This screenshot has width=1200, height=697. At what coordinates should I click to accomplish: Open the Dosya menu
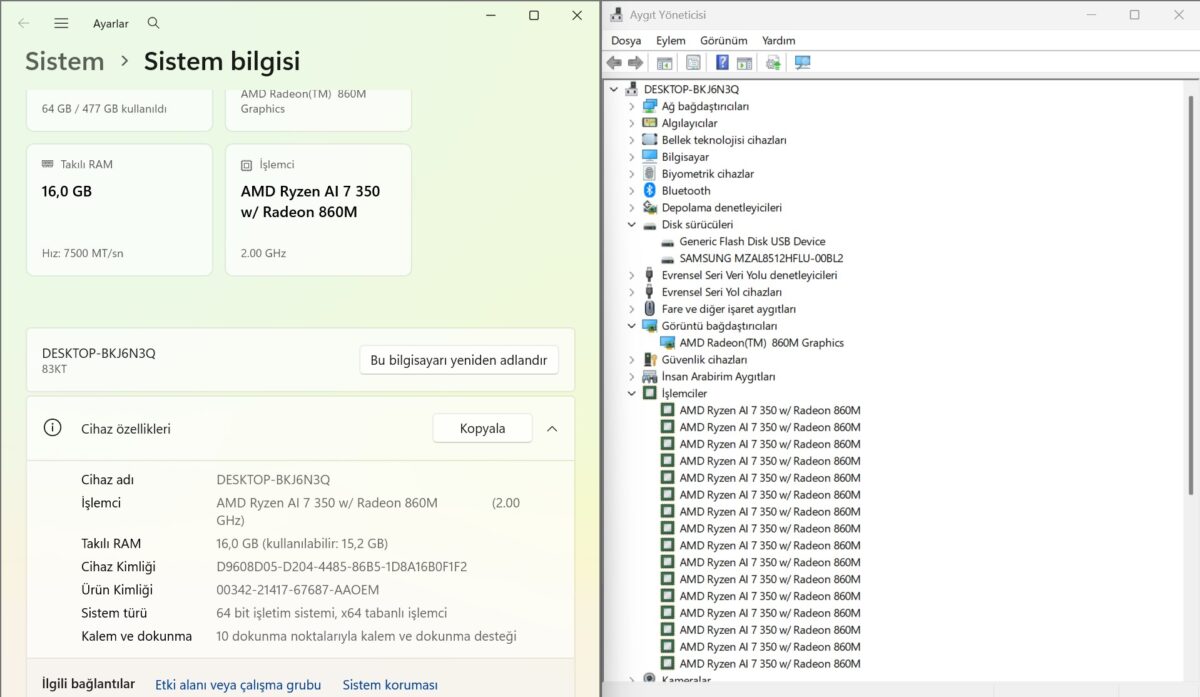point(626,40)
